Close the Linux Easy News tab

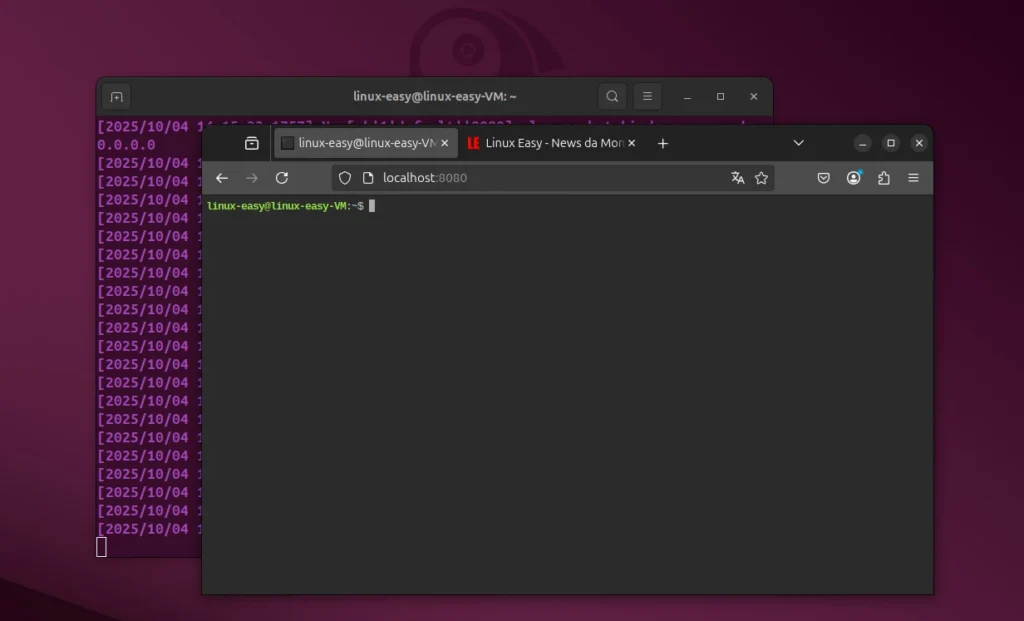(x=632, y=143)
